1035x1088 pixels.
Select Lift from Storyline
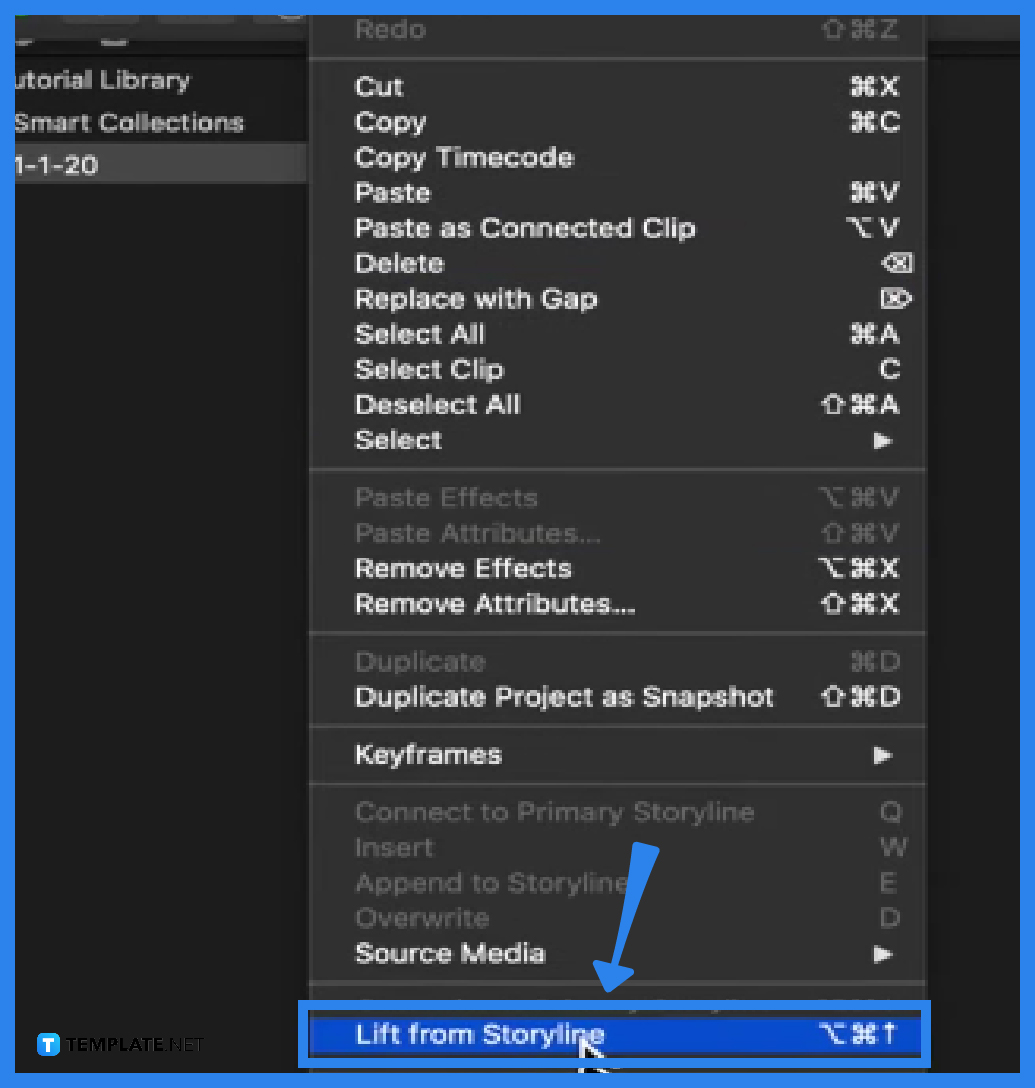click(479, 1035)
